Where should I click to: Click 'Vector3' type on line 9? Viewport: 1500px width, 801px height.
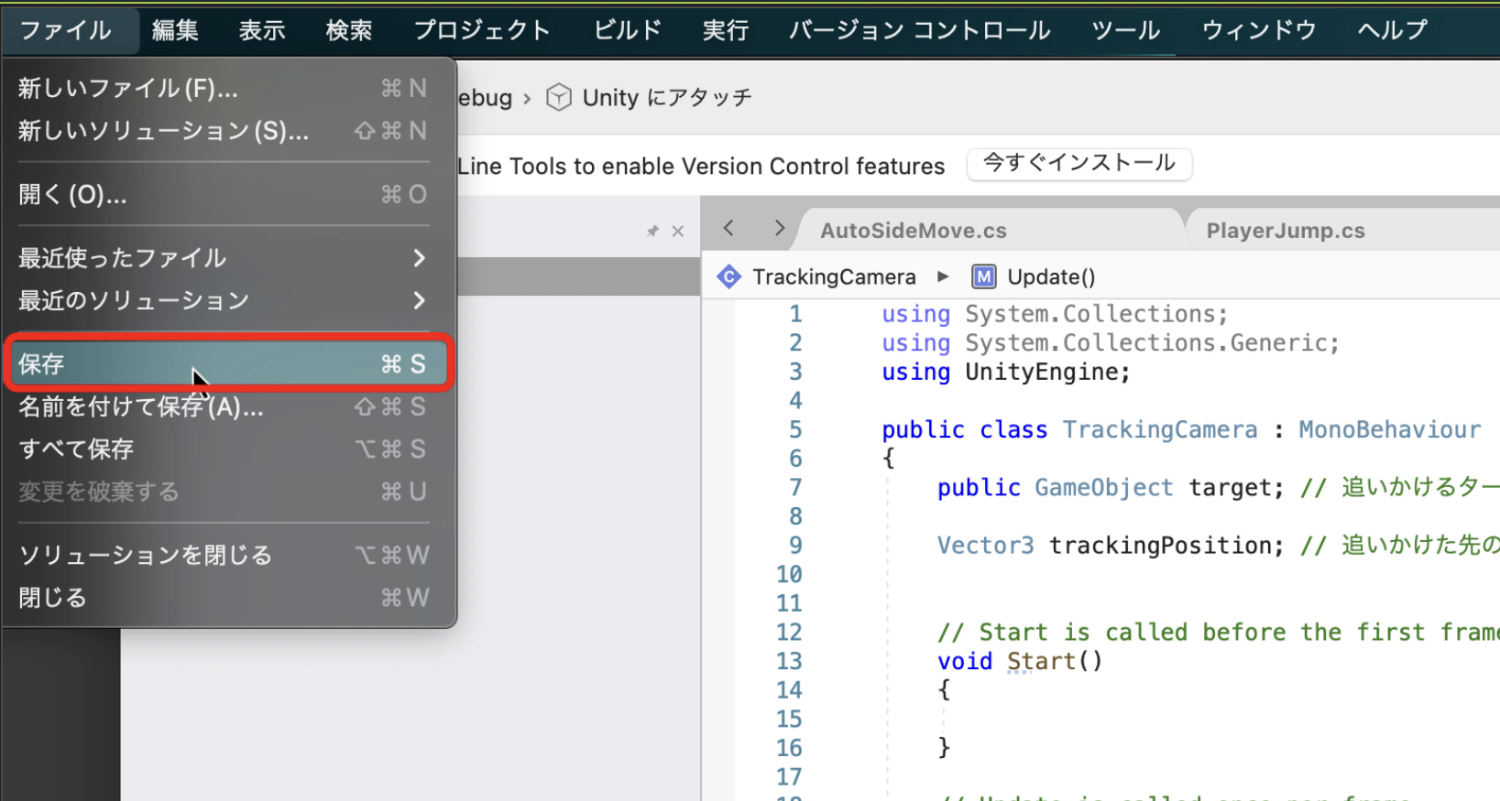tap(986, 546)
